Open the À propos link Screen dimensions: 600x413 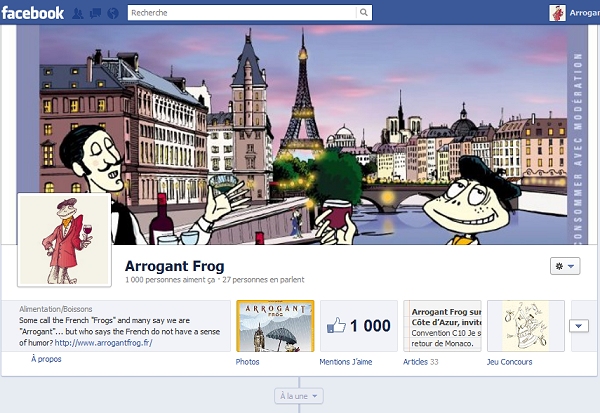46,359
